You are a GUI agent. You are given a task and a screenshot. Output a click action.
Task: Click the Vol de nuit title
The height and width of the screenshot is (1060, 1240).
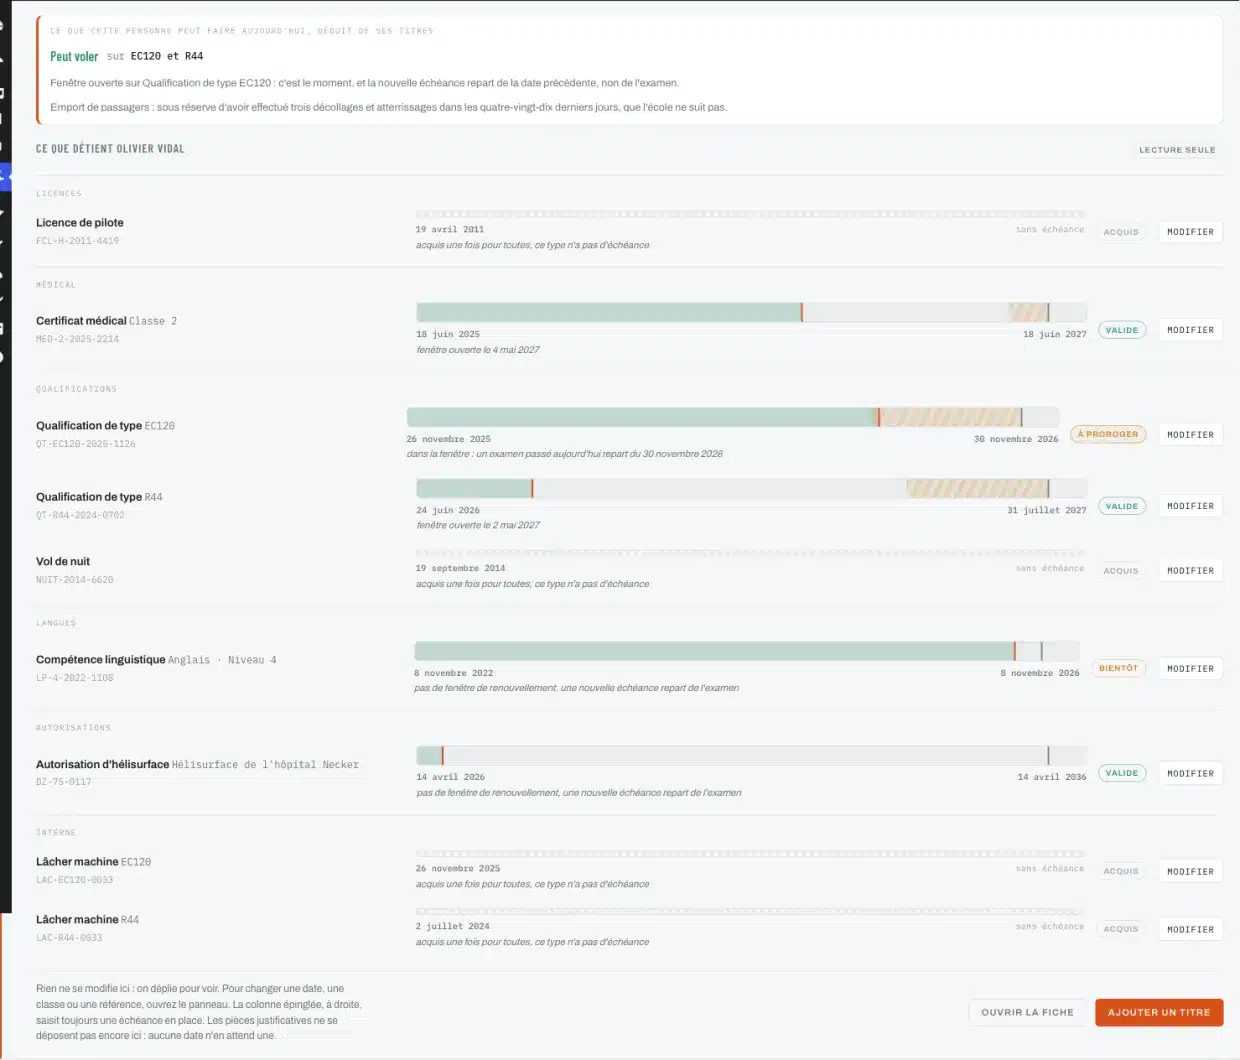(63, 562)
